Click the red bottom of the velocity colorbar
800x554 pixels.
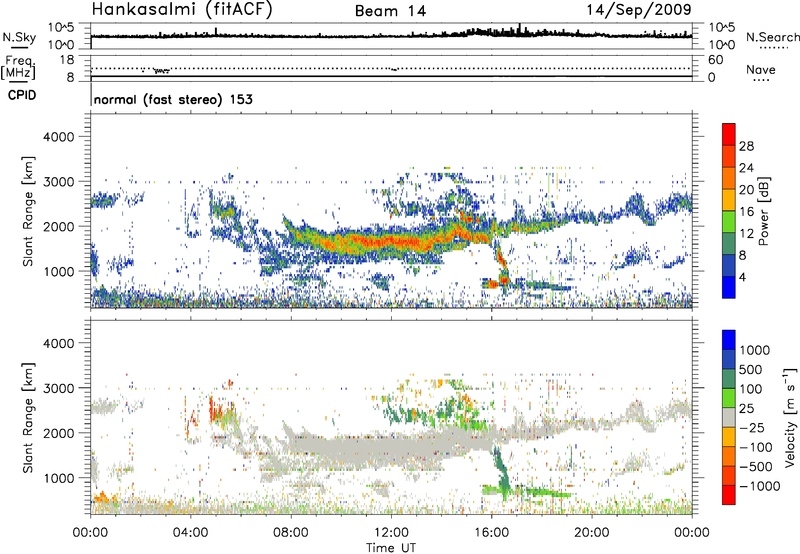(729, 495)
